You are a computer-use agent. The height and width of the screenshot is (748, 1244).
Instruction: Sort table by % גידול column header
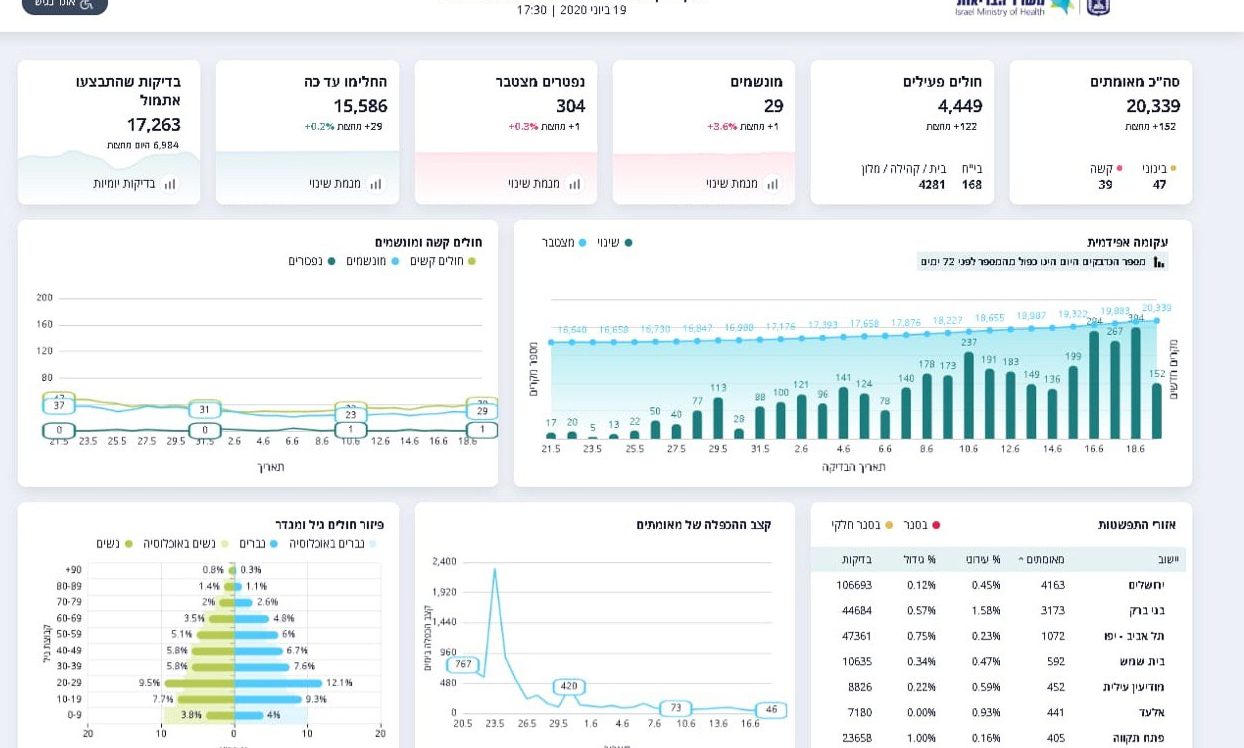(x=919, y=560)
